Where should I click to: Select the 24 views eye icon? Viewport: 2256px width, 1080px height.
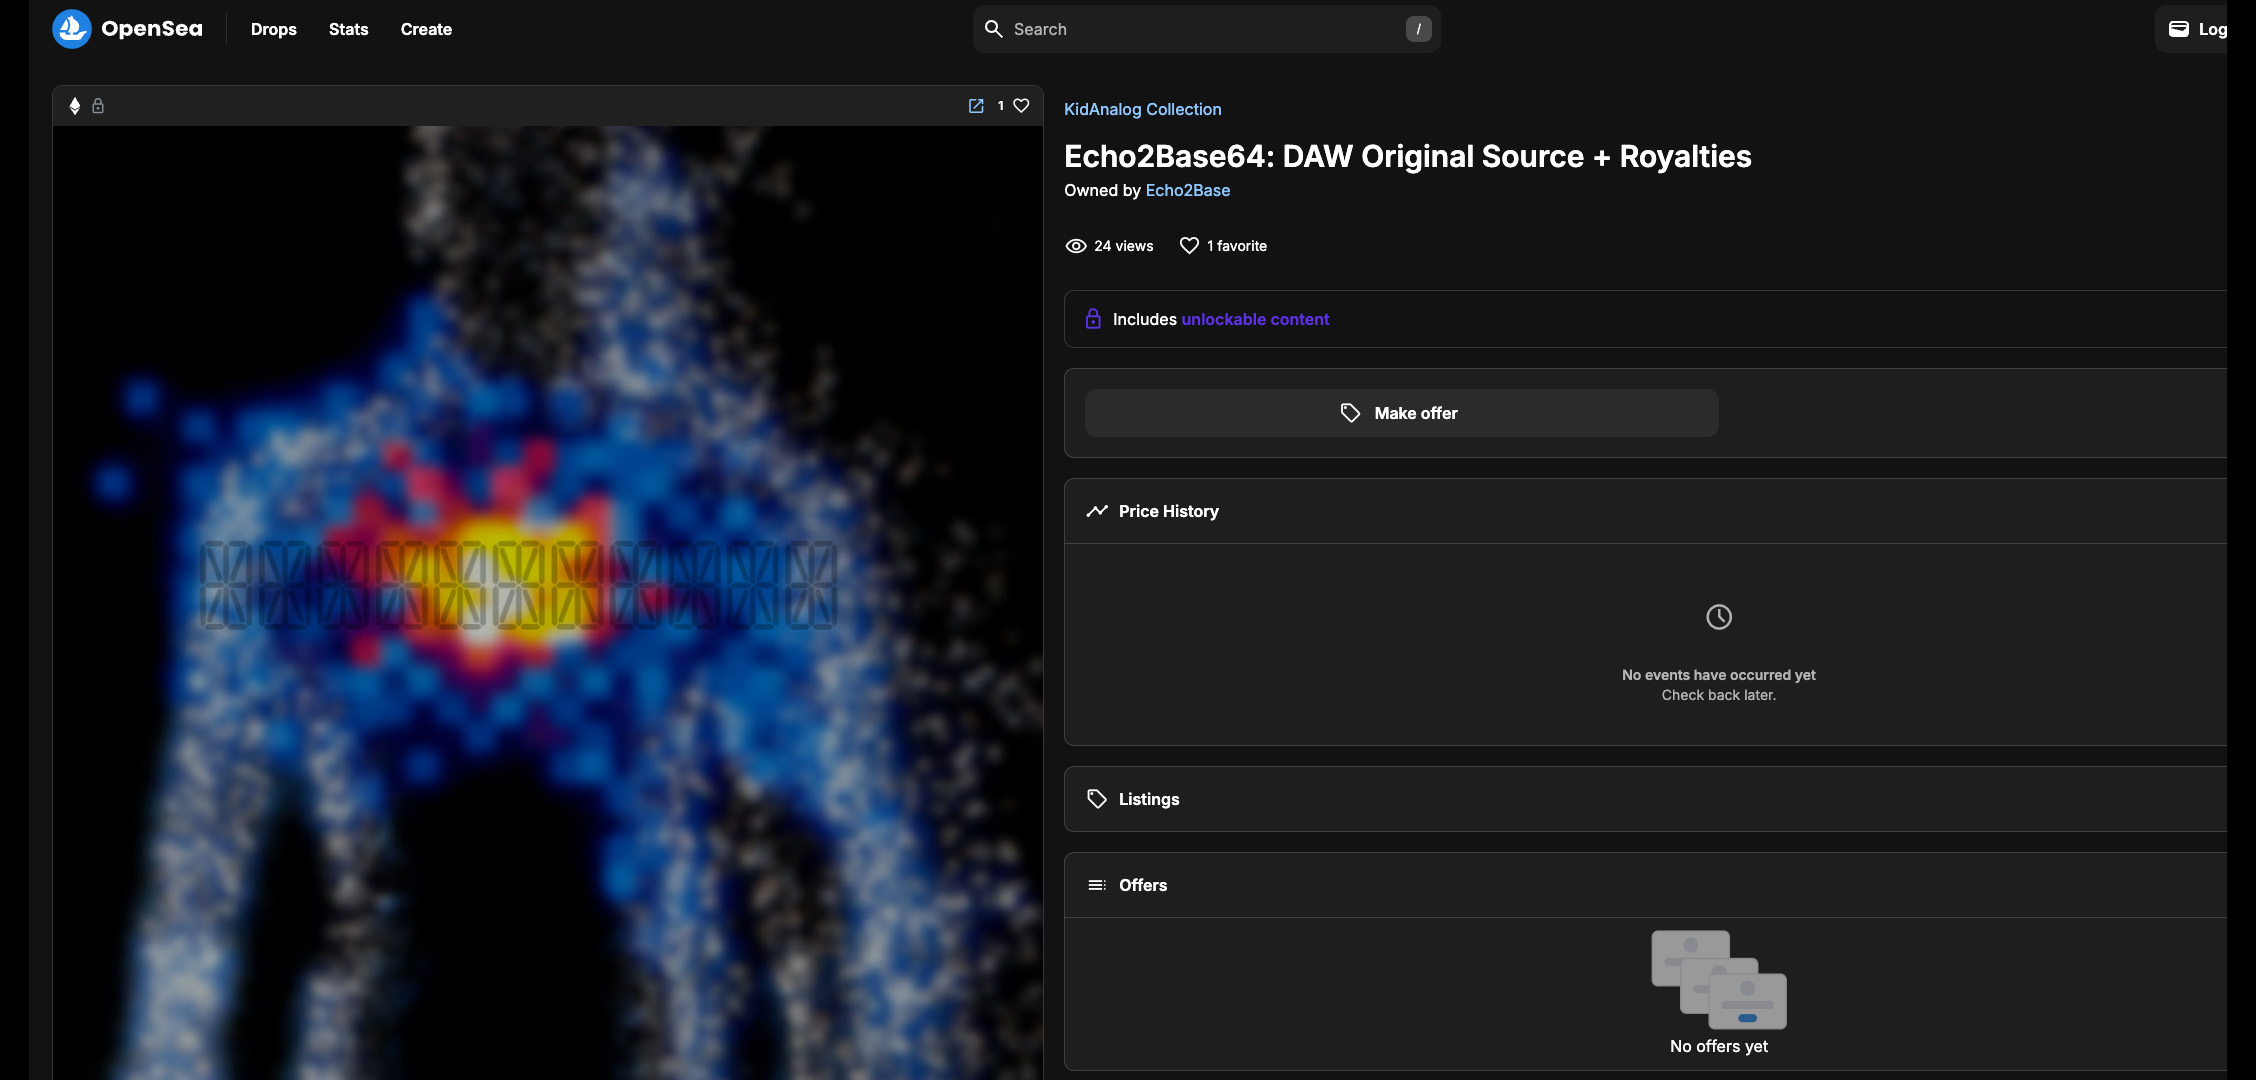coord(1076,246)
